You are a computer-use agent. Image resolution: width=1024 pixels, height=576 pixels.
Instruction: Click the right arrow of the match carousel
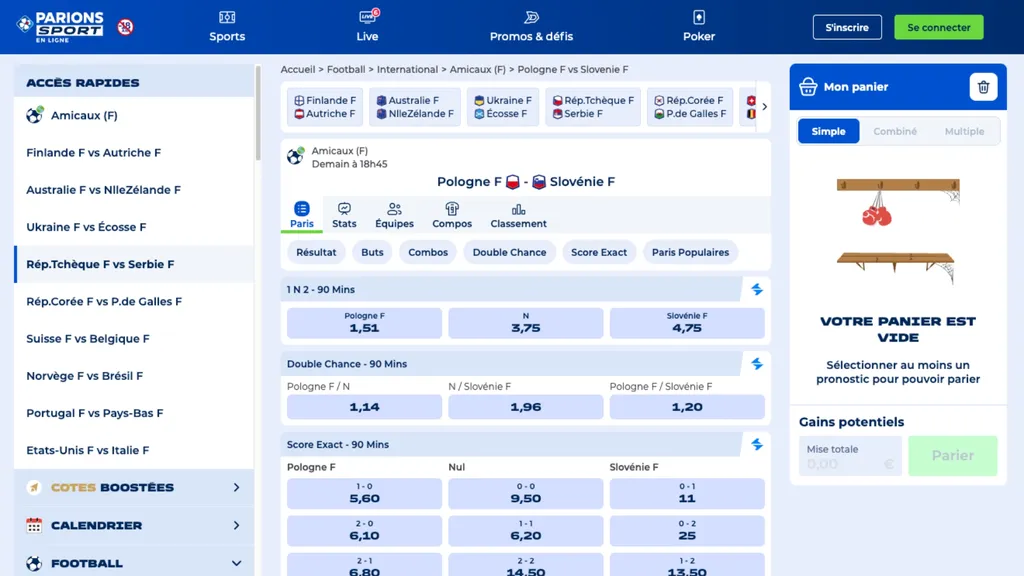[x=765, y=106]
